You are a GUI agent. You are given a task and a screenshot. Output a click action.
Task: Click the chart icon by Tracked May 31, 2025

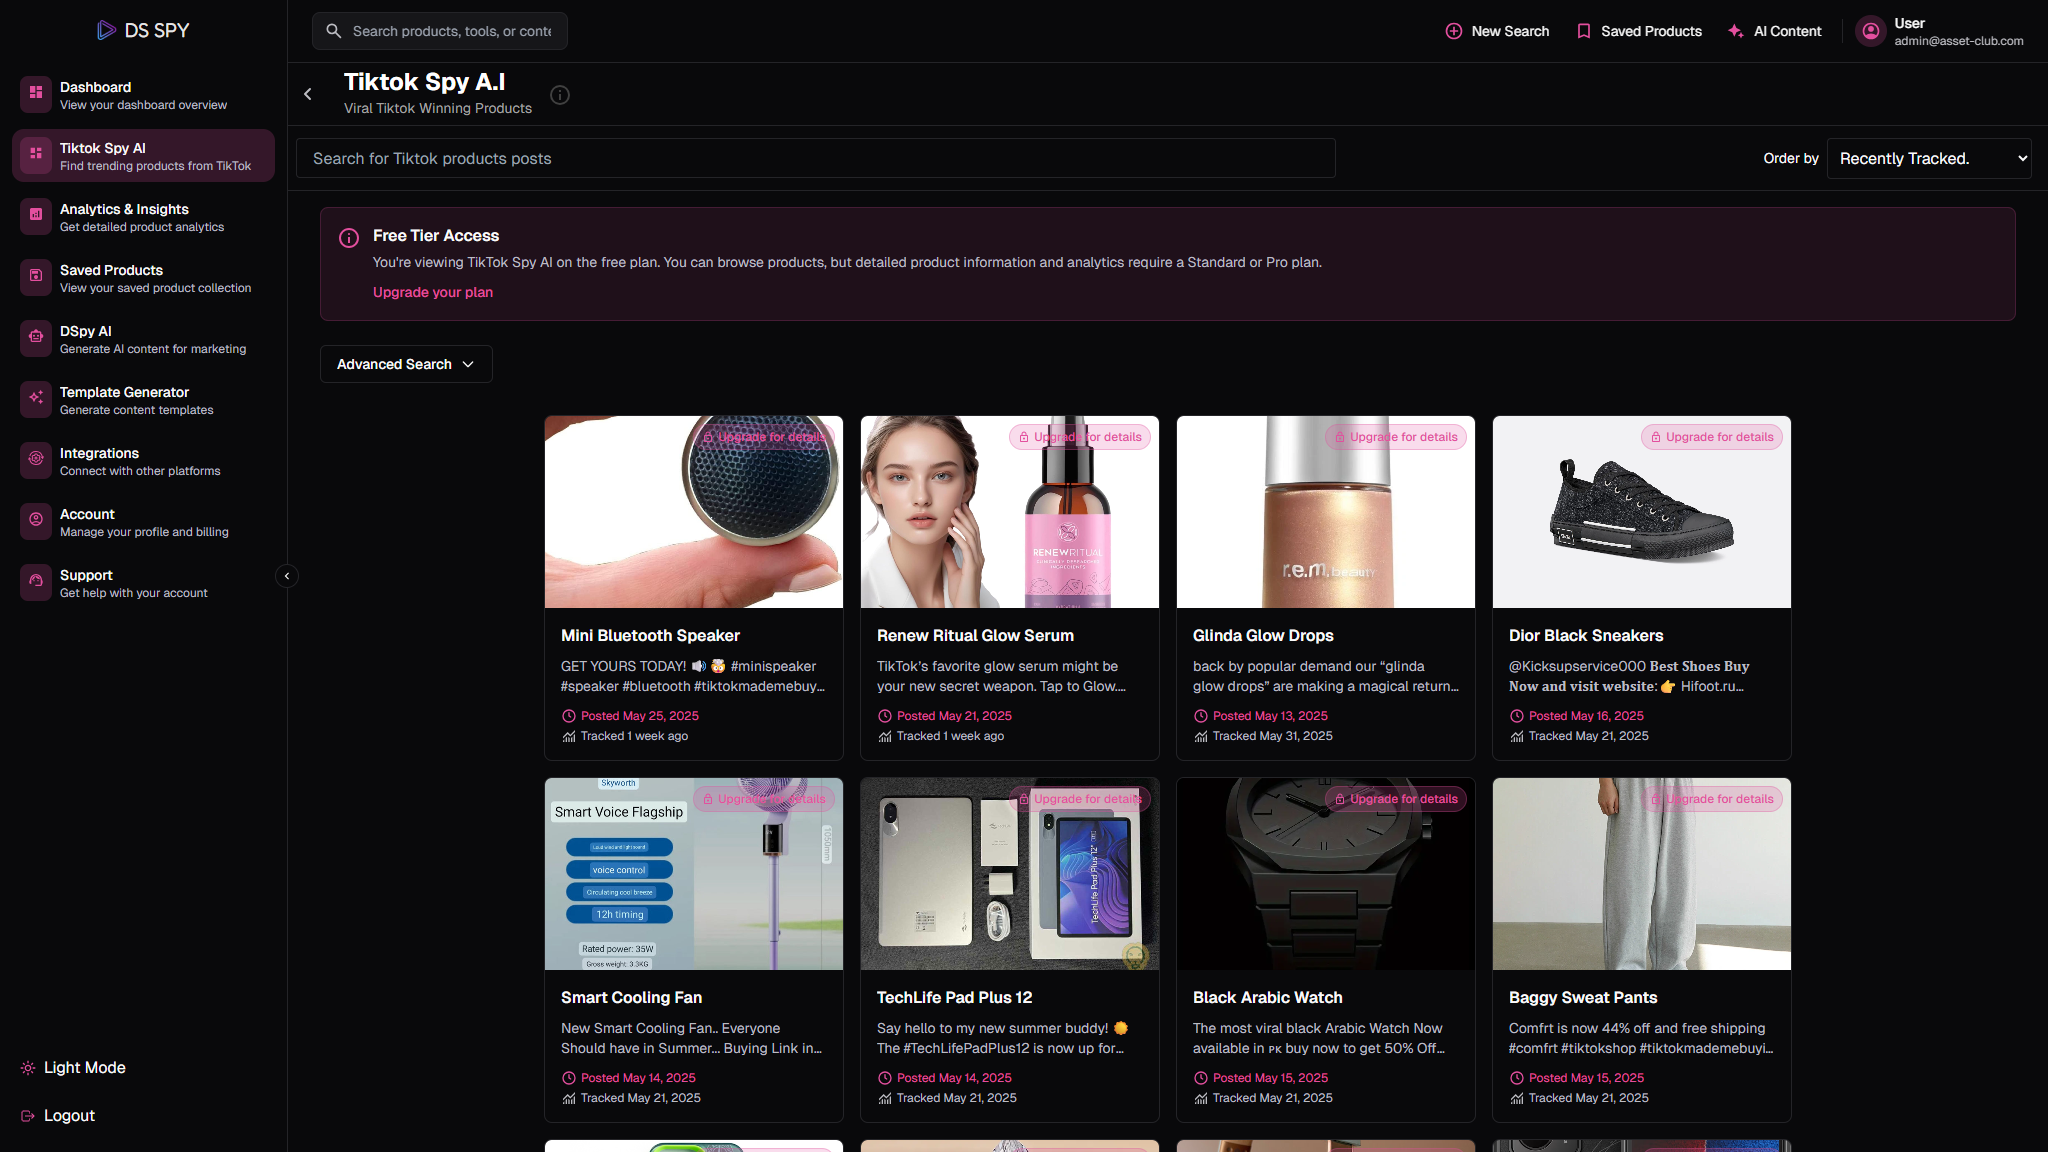coord(1201,736)
